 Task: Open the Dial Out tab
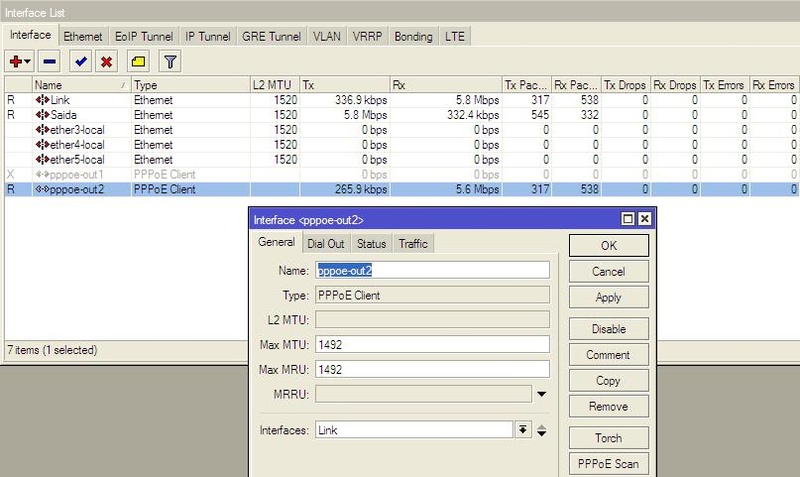point(326,244)
